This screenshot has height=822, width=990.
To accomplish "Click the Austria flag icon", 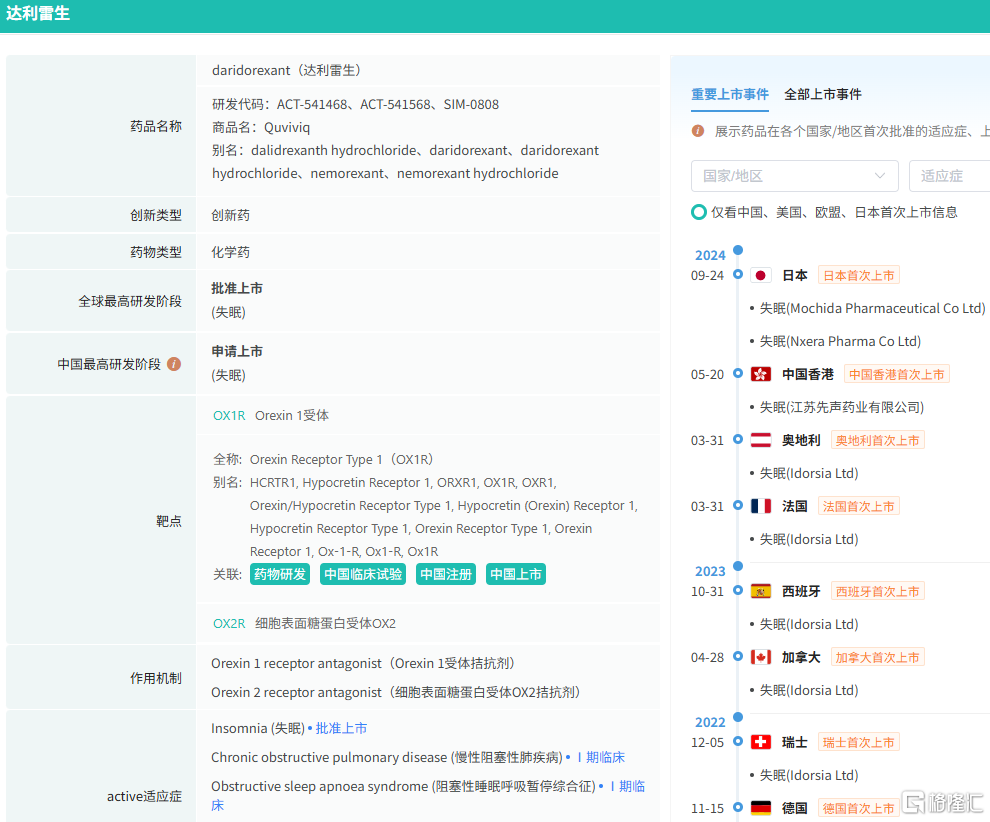I will (760, 440).
